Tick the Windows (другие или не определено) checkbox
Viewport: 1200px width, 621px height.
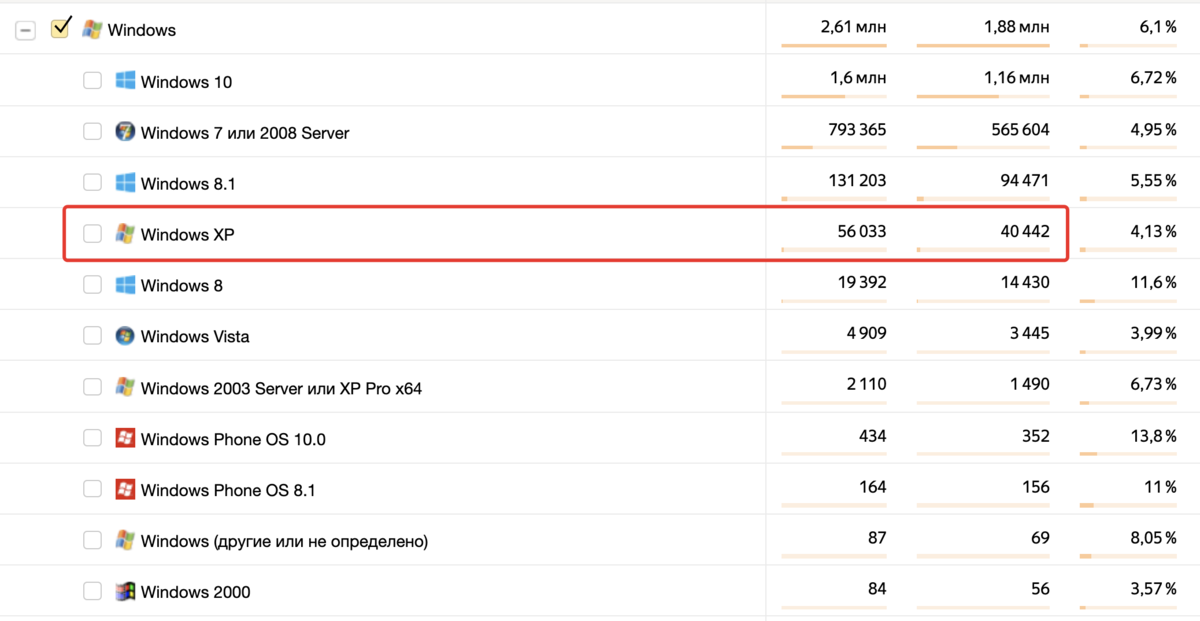coord(92,540)
